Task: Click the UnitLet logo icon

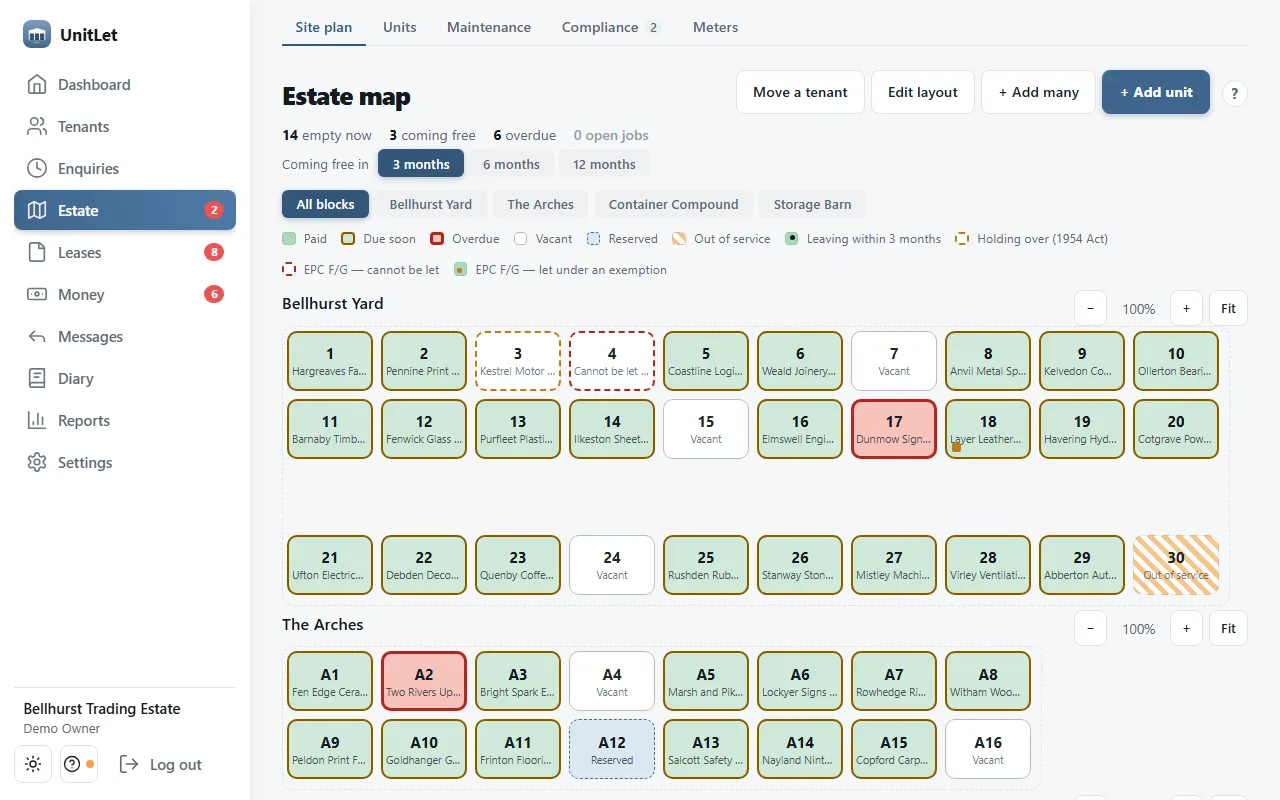Action: [x=37, y=34]
